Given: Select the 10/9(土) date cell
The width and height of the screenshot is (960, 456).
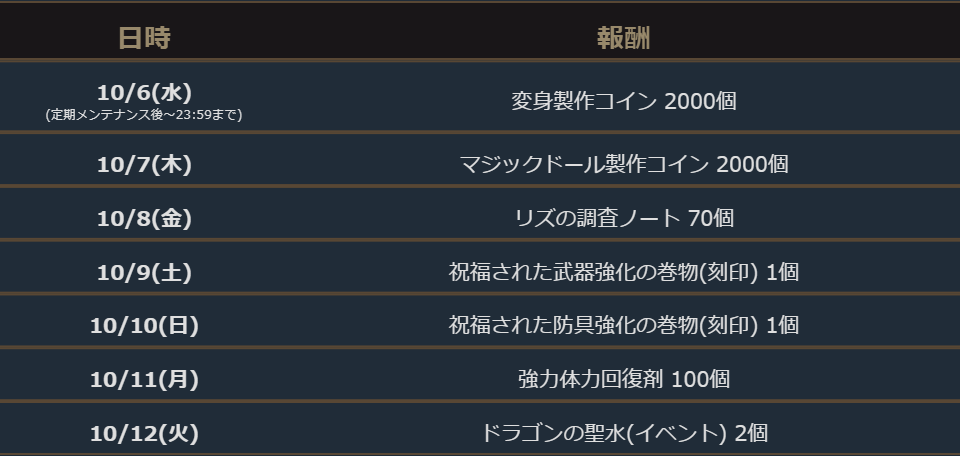Looking at the screenshot, I should (x=144, y=272).
